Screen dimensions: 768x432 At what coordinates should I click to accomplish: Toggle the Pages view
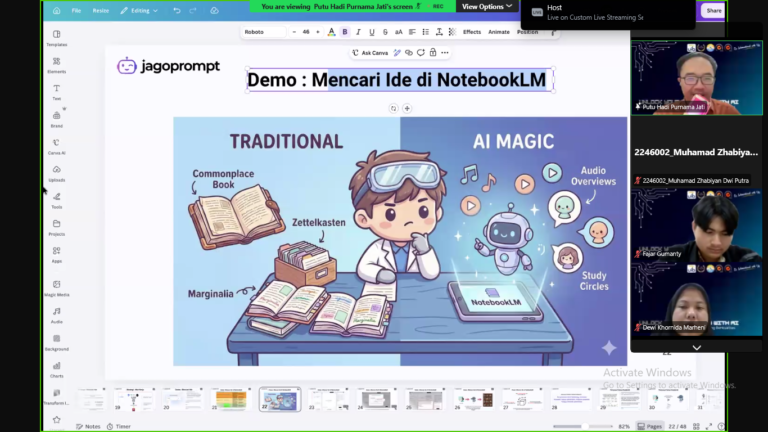click(x=649, y=427)
